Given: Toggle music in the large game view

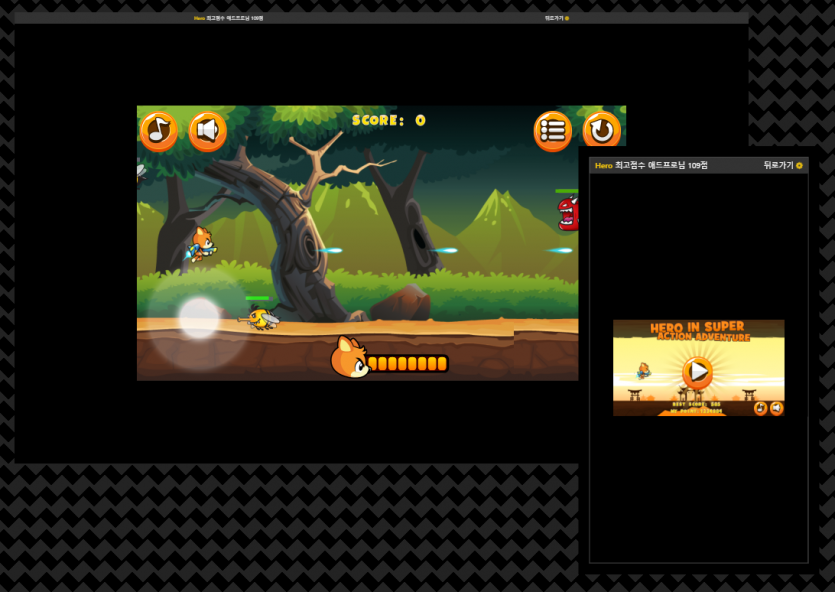Looking at the screenshot, I should [x=158, y=131].
